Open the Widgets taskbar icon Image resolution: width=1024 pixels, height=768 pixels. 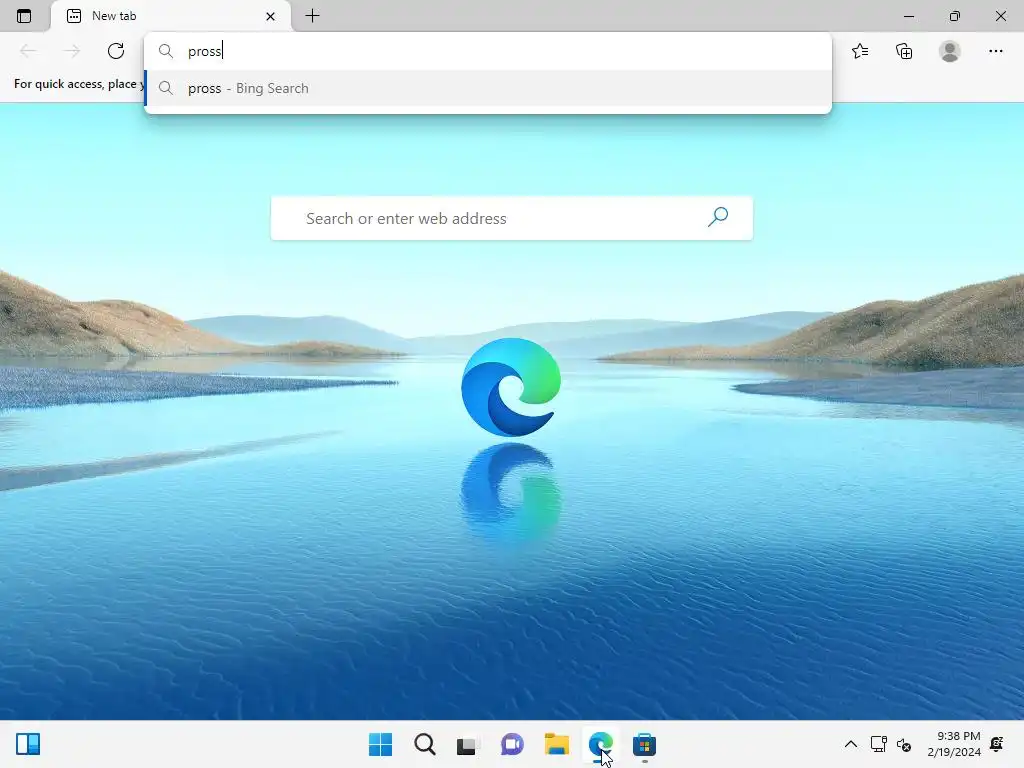click(28, 744)
